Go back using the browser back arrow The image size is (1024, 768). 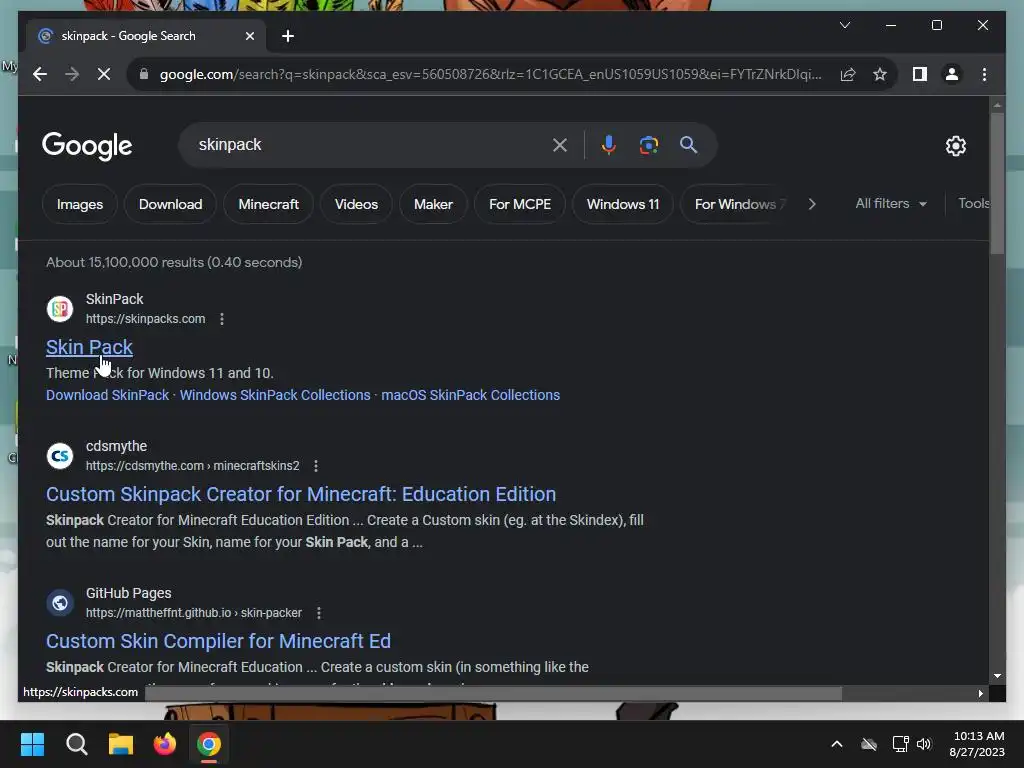40,74
